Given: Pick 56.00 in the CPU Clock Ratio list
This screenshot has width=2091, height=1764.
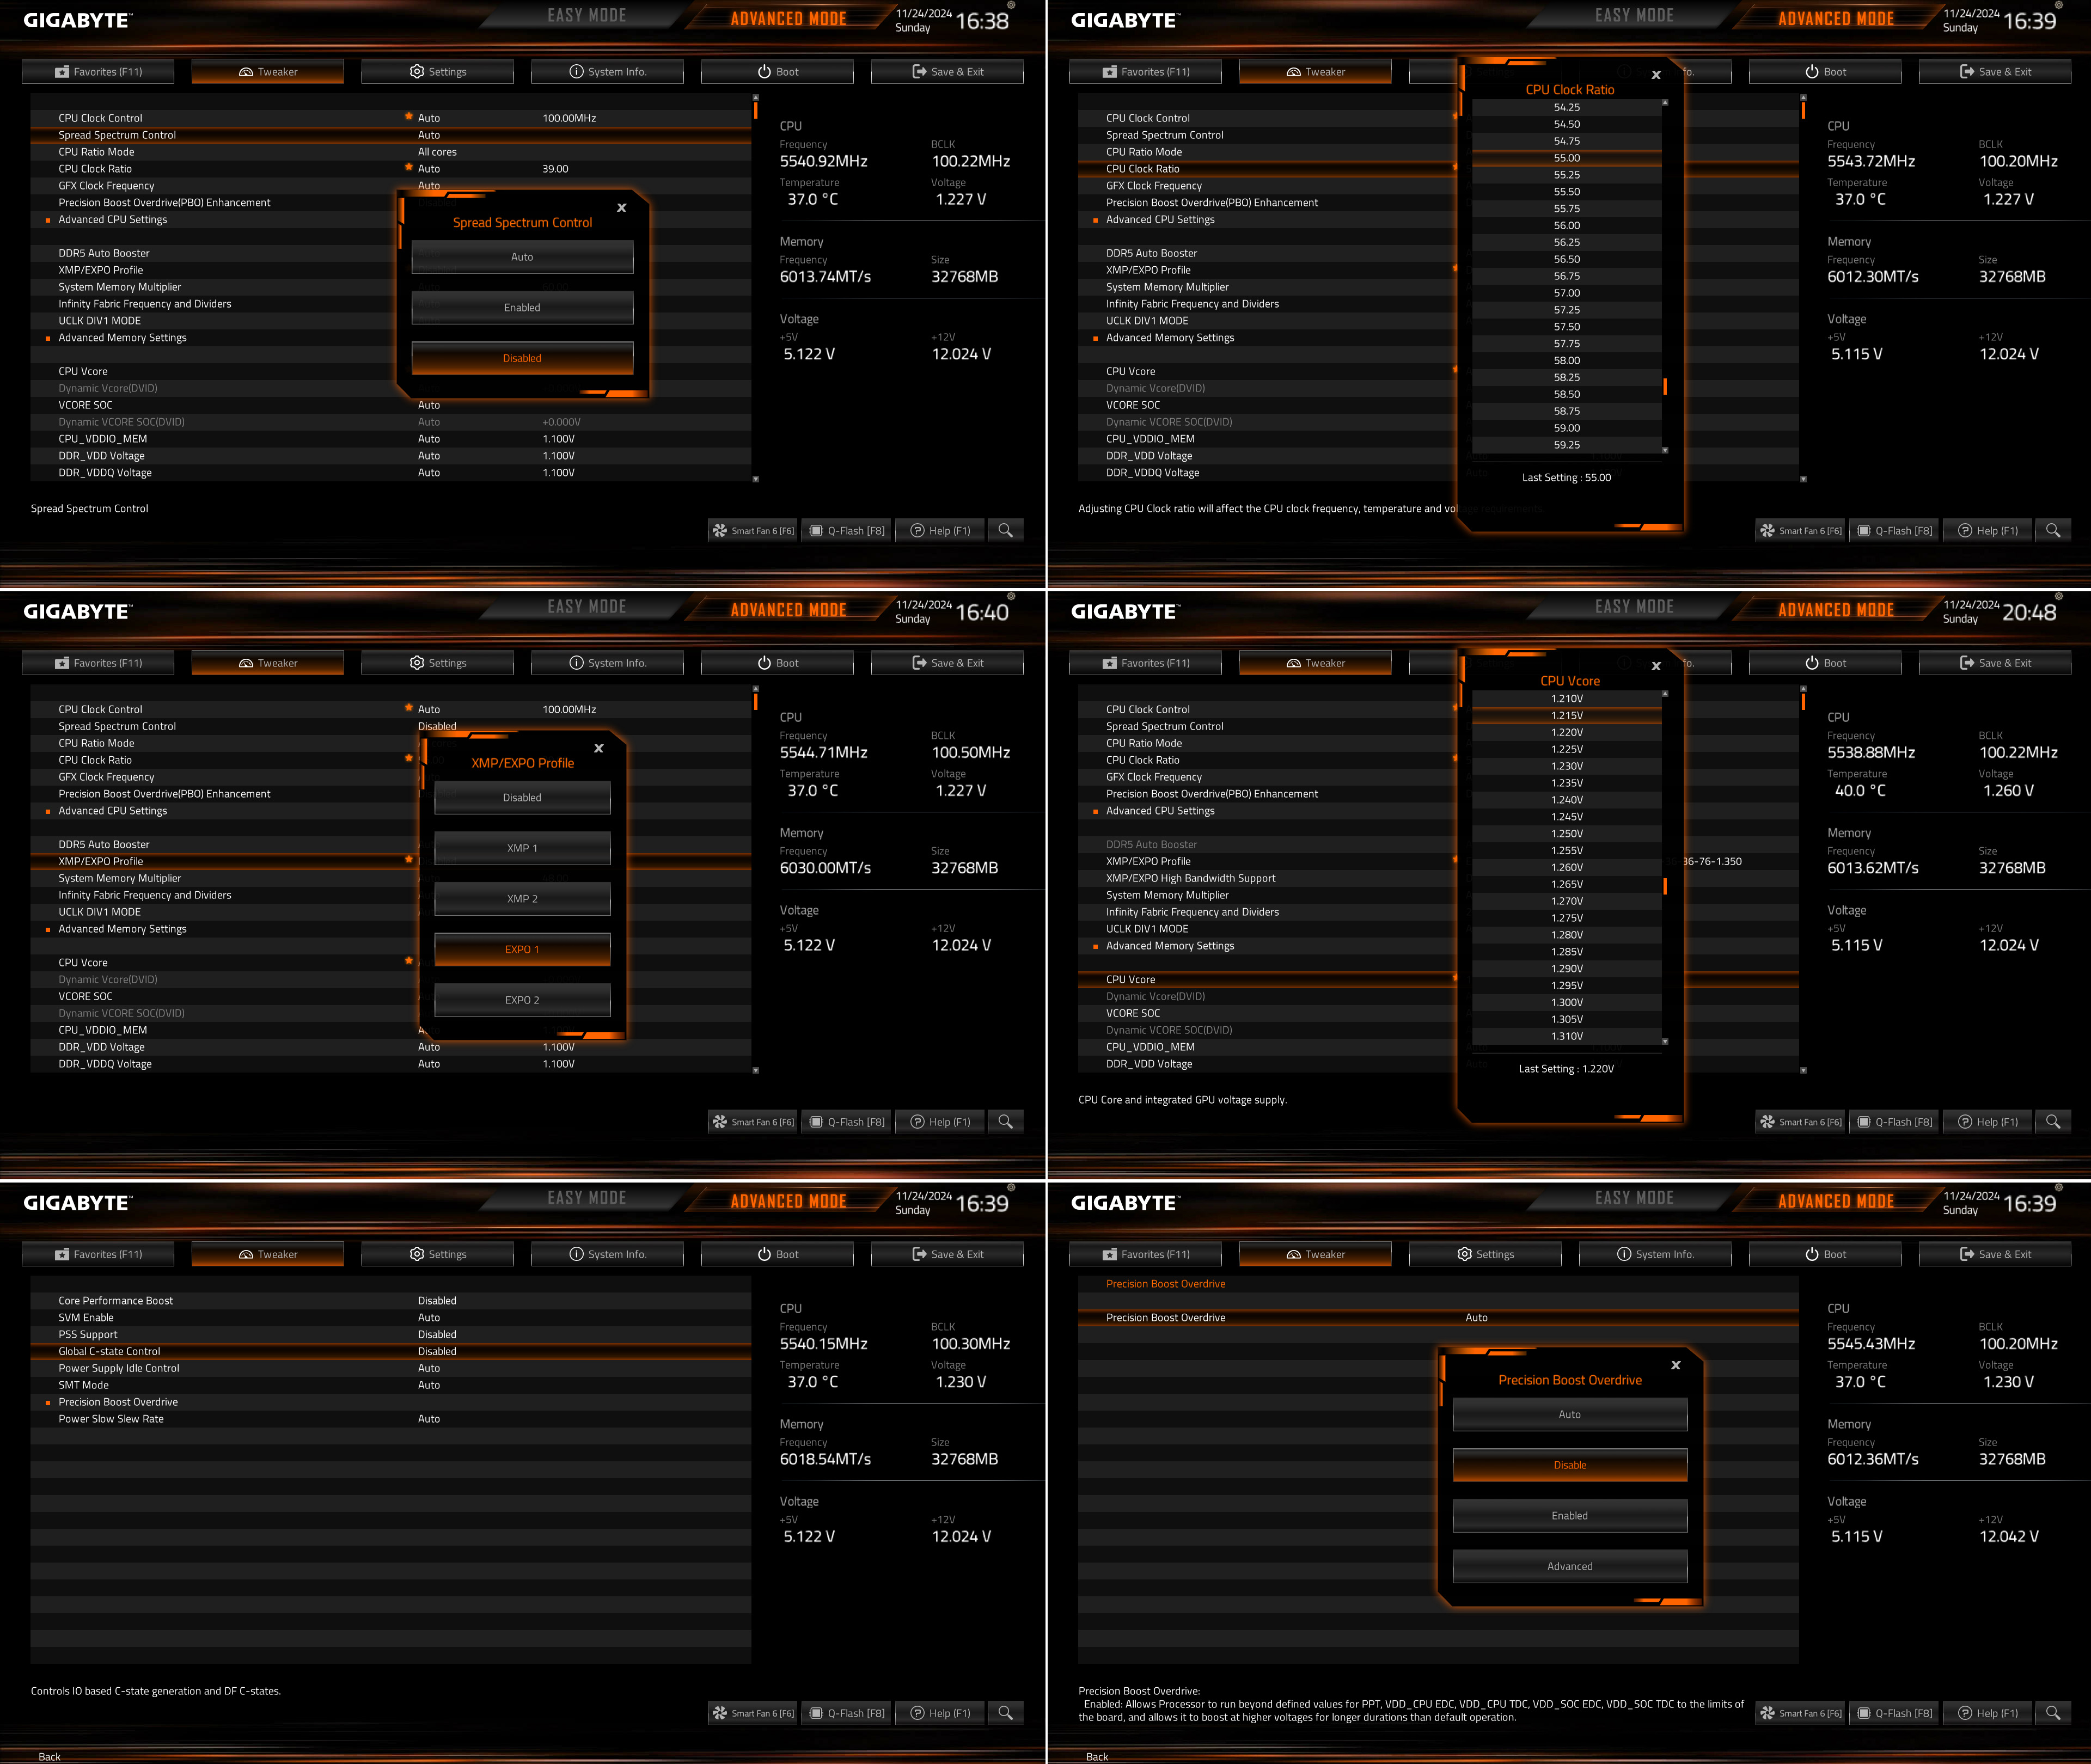Looking at the screenshot, I should [x=1566, y=226].
